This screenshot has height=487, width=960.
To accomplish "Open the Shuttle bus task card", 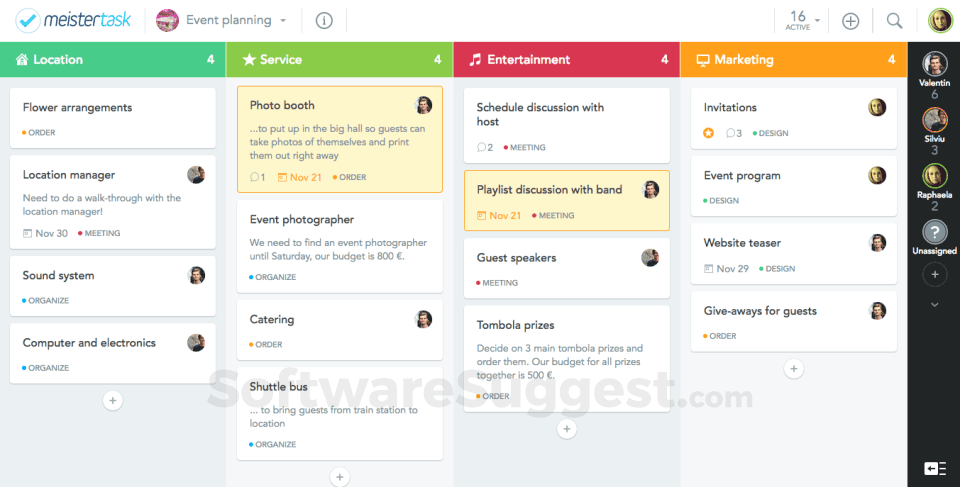I will pyautogui.click(x=340, y=413).
